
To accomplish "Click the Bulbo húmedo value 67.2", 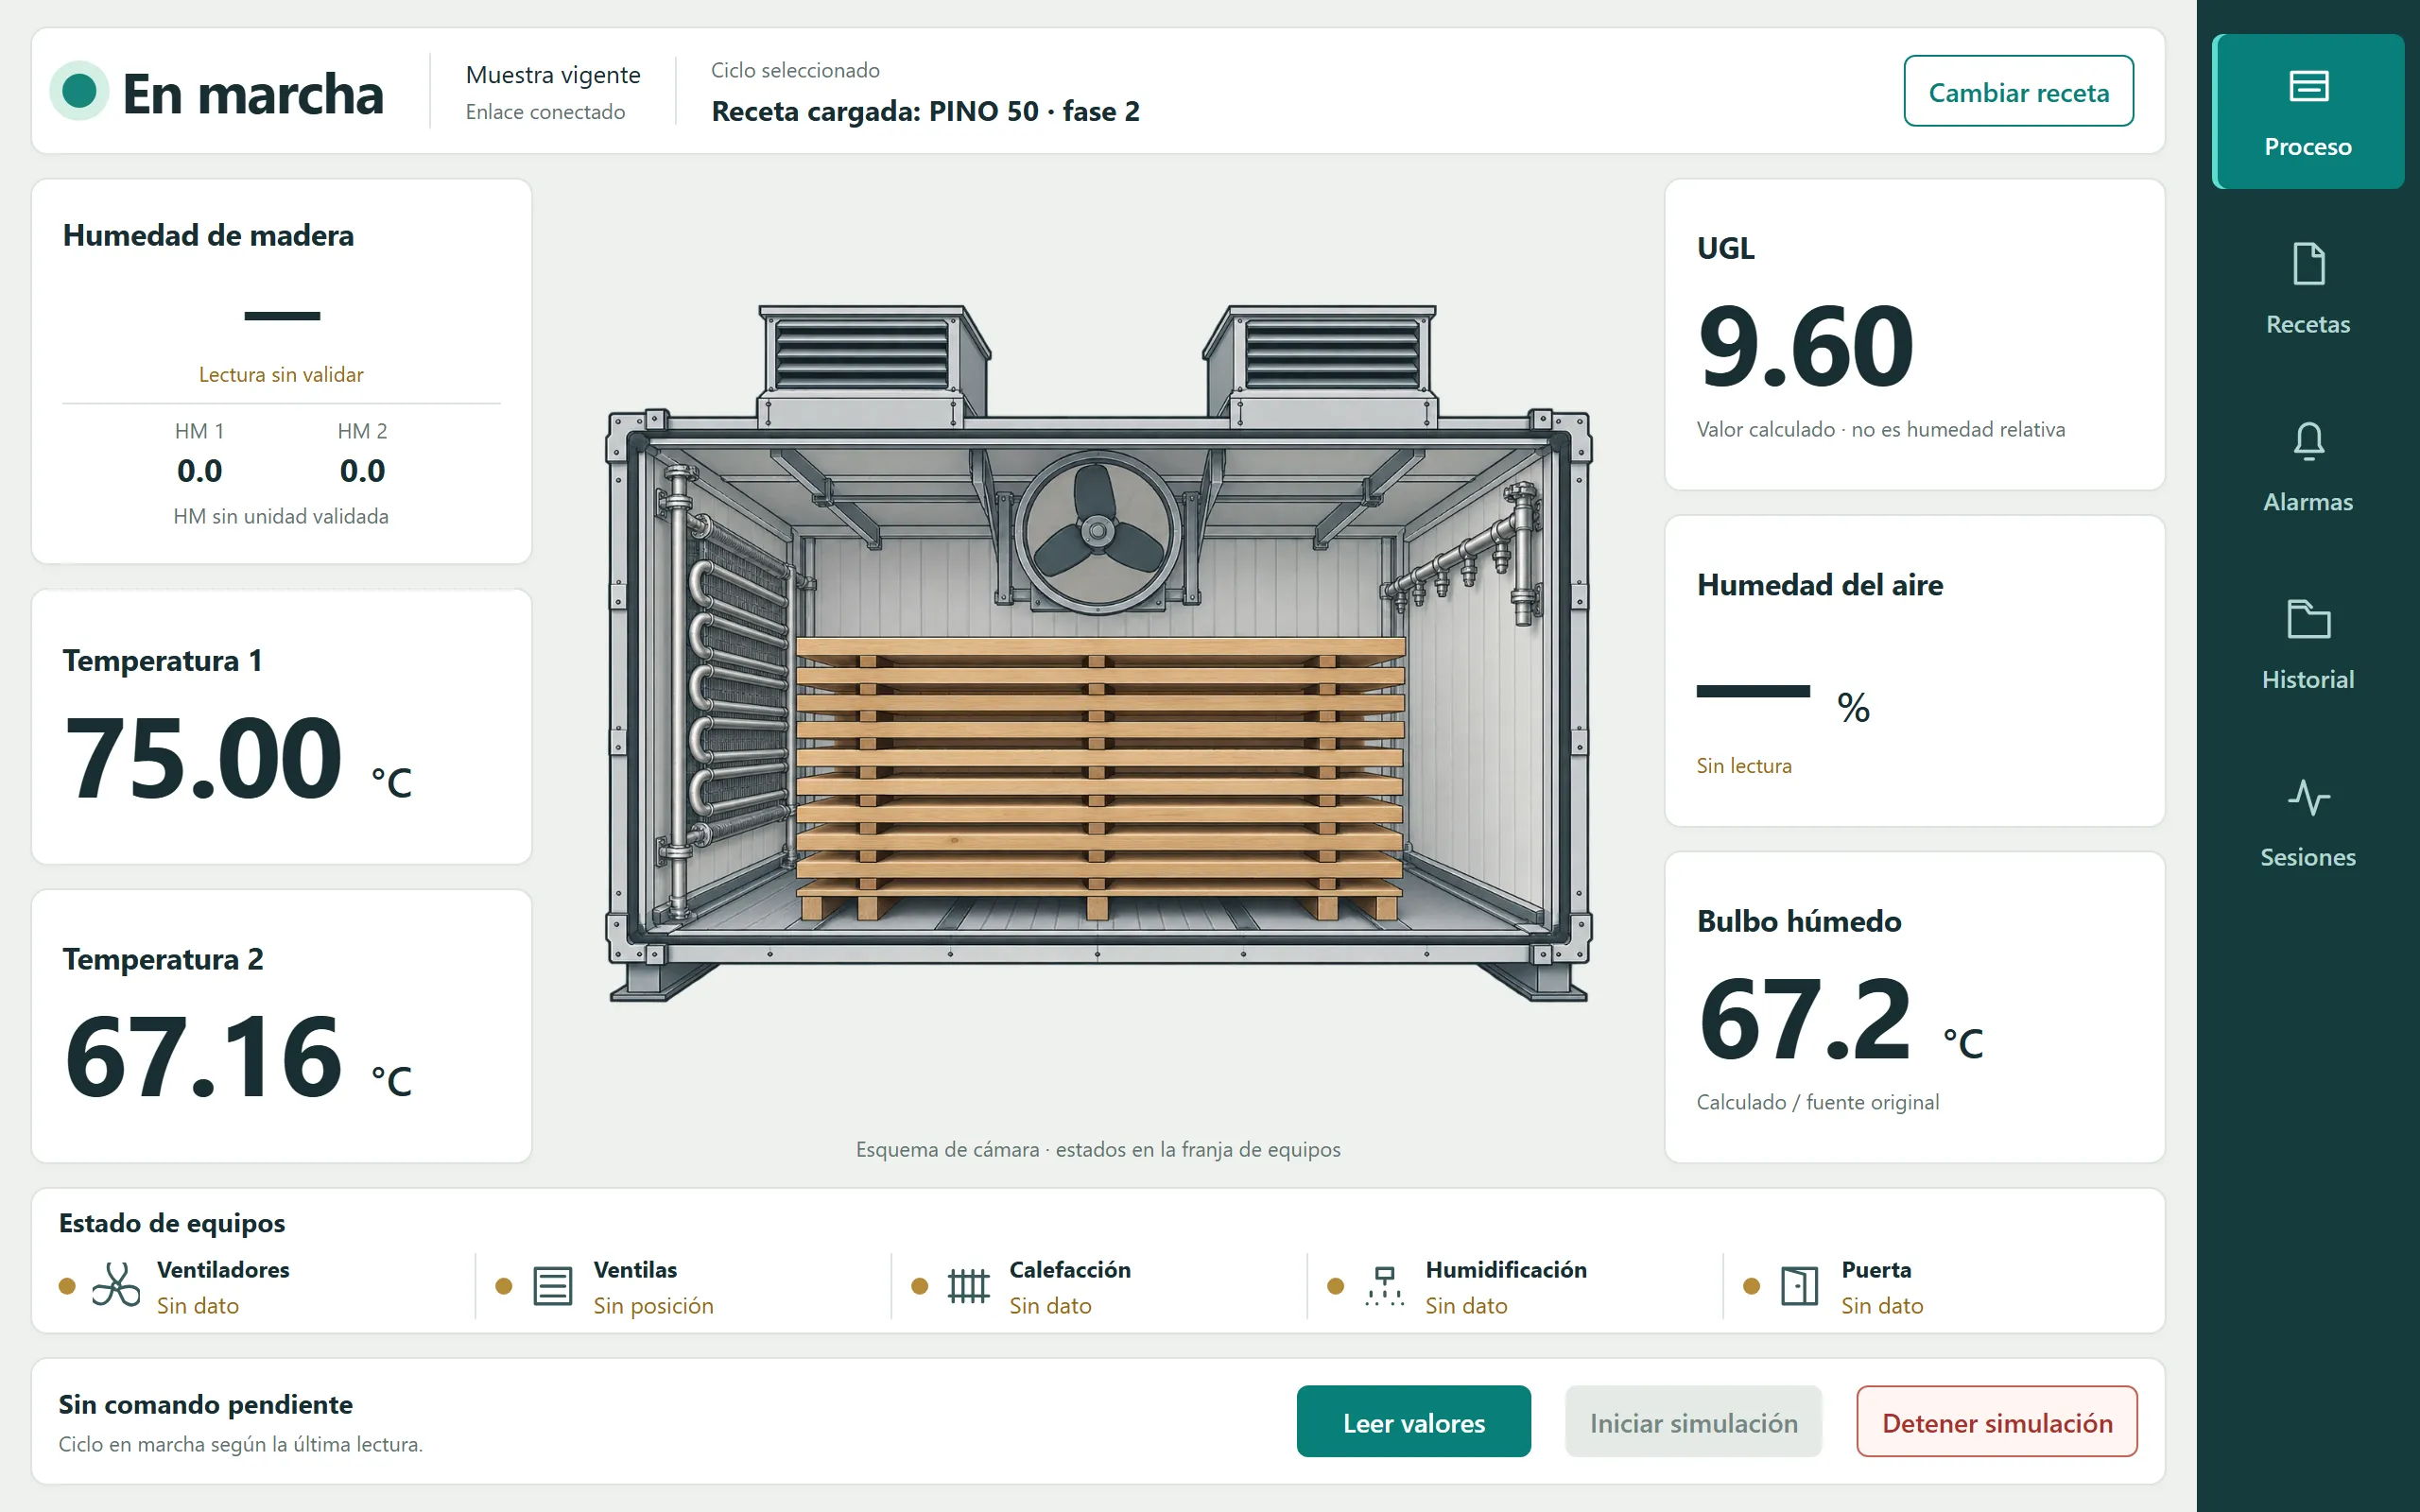I will [1806, 1020].
